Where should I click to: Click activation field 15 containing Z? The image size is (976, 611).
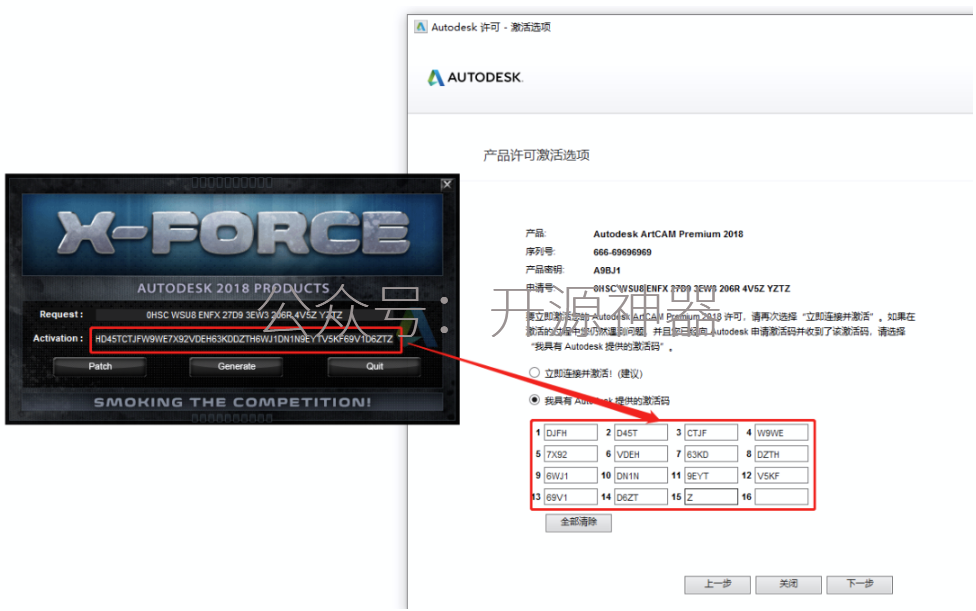711,497
